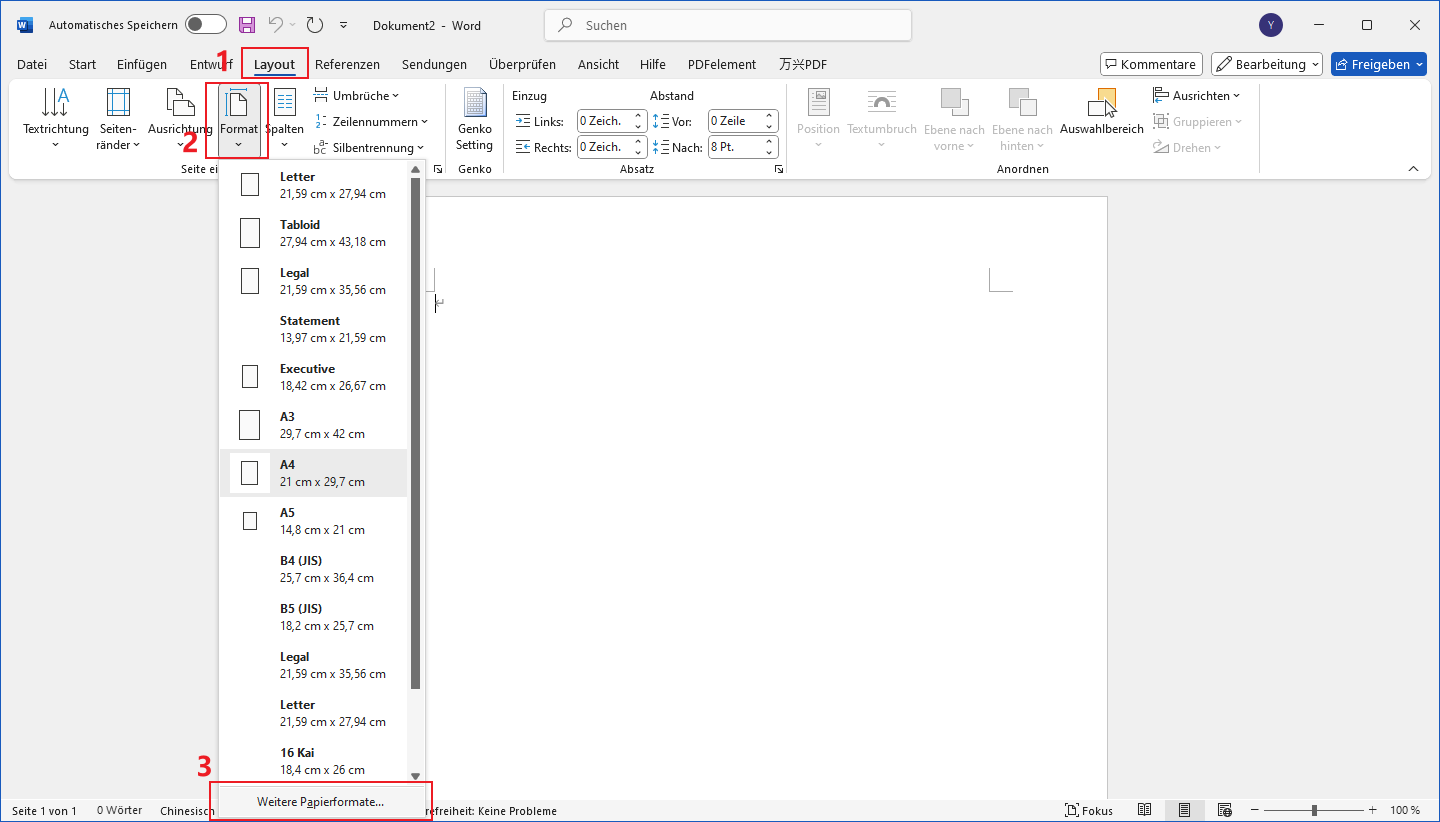The width and height of the screenshot is (1440, 822).
Task: Click 0 Wörter word count
Action: coord(119,810)
